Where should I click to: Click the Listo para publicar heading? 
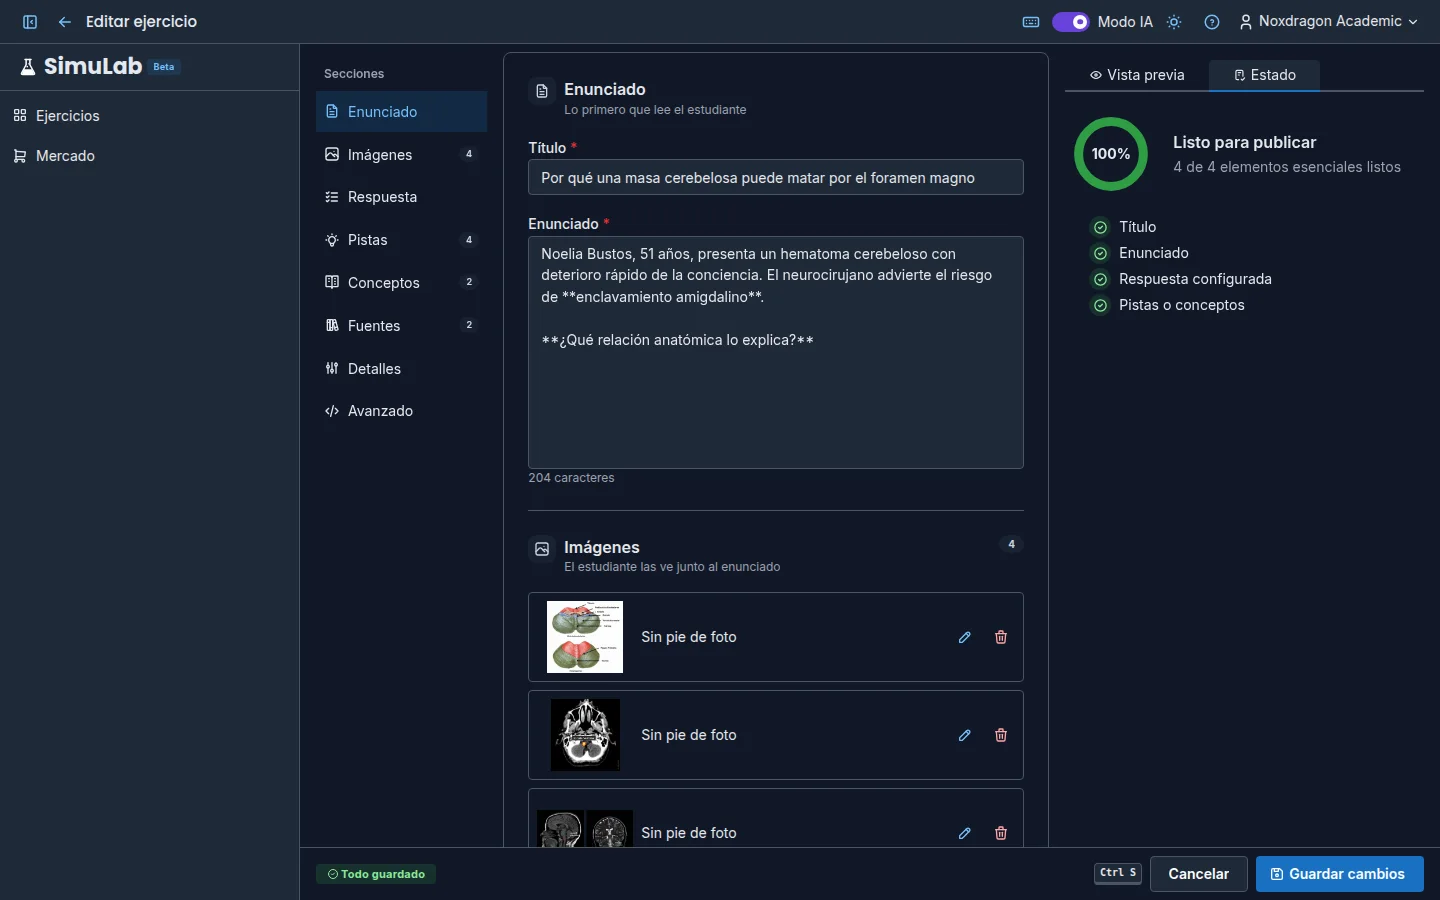coord(1244,142)
